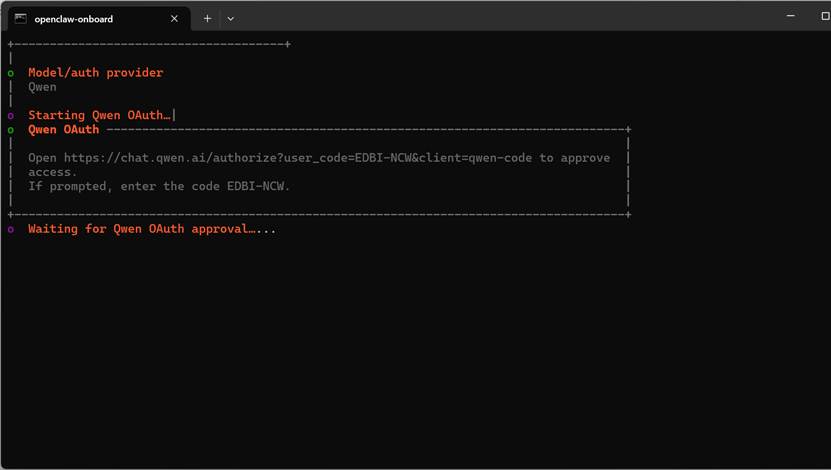Click the 'access.' text line

pos(52,172)
